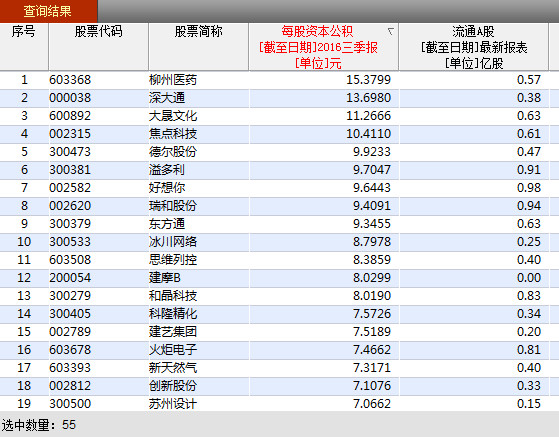Select stock code 200054
This screenshot has width=559, height=437.
click(x=70, y=278)
